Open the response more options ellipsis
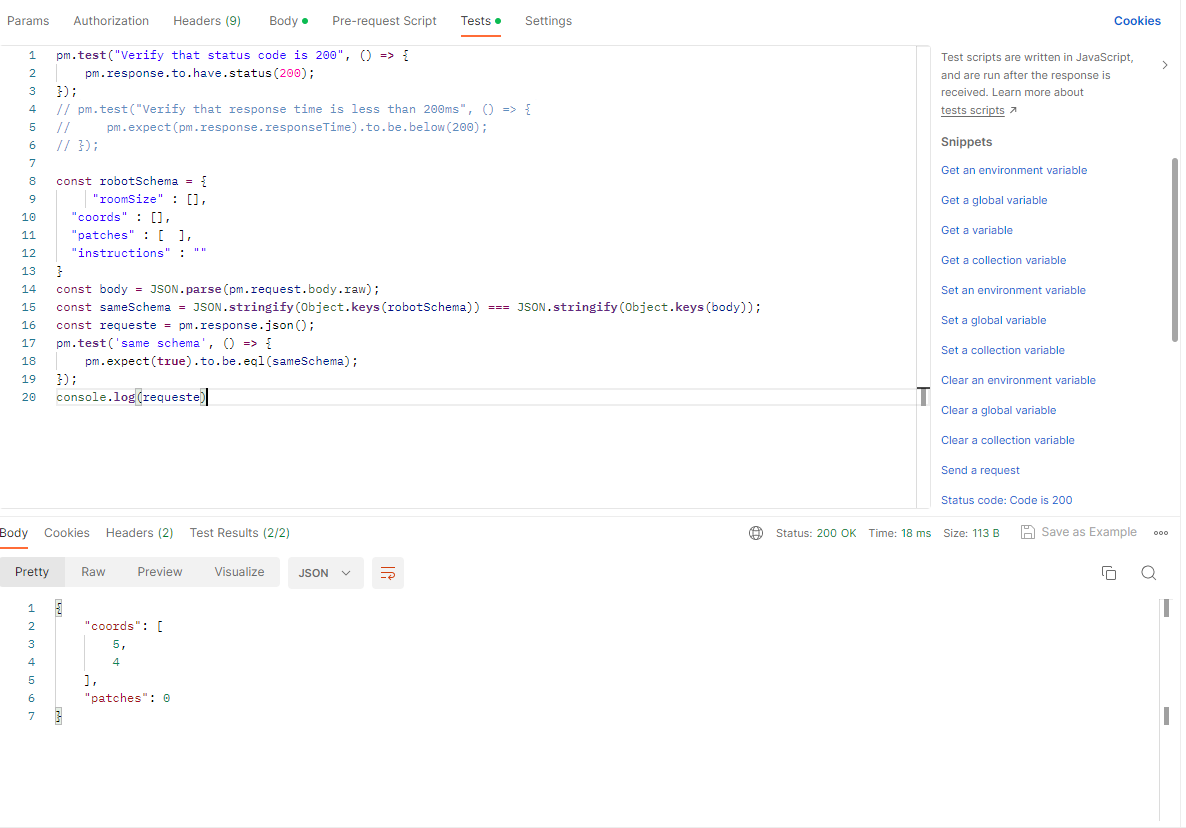 click(1161, 533)
